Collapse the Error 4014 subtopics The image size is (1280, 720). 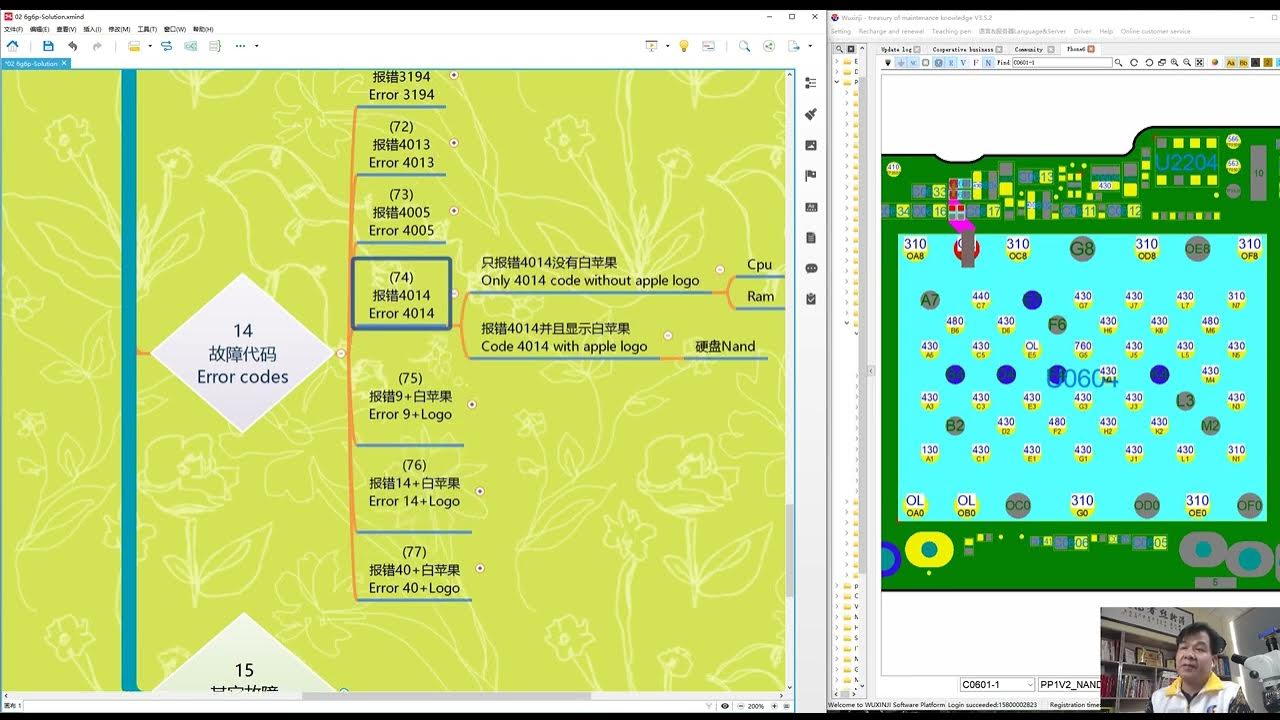[455, 294]
